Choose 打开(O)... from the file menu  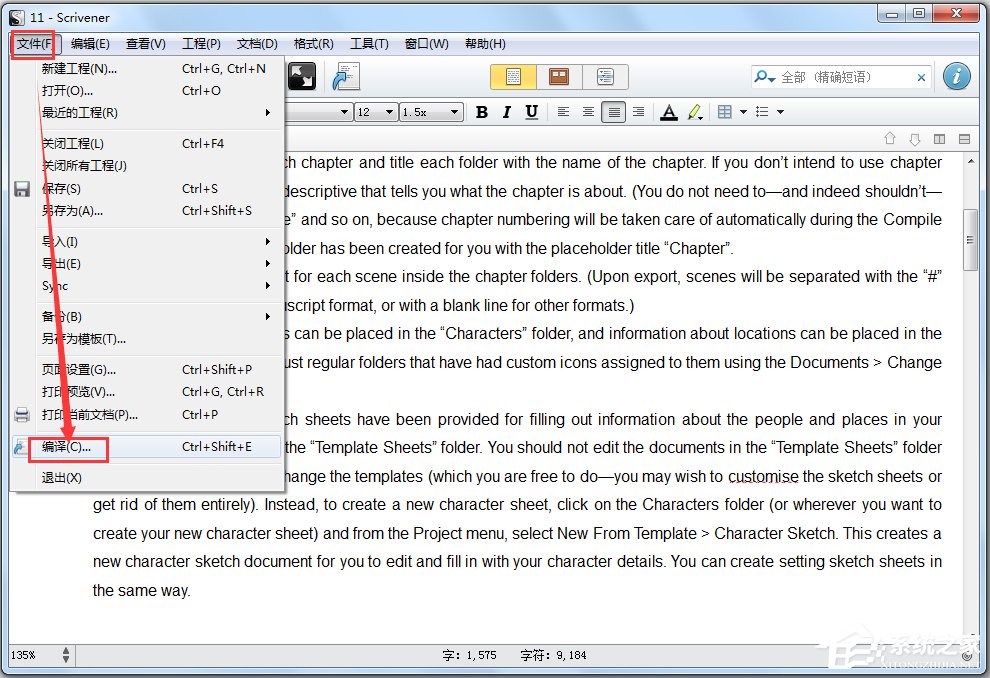click(x=146, y=90)
